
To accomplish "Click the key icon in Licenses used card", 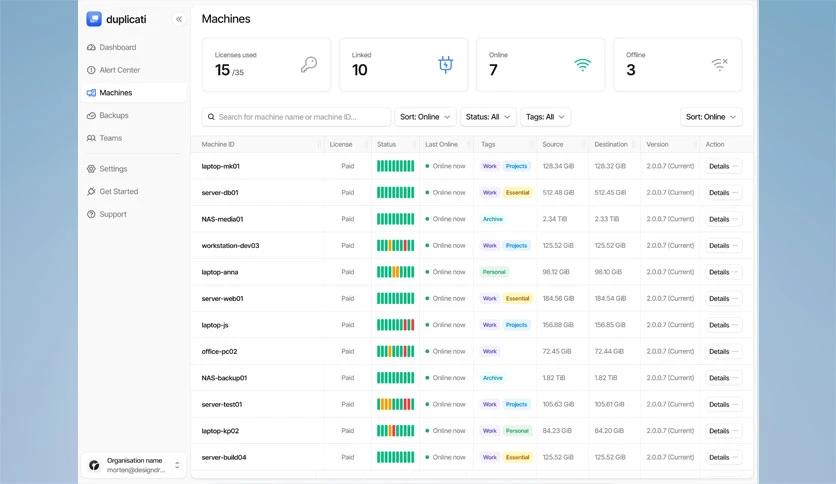I will pos(309,65).
